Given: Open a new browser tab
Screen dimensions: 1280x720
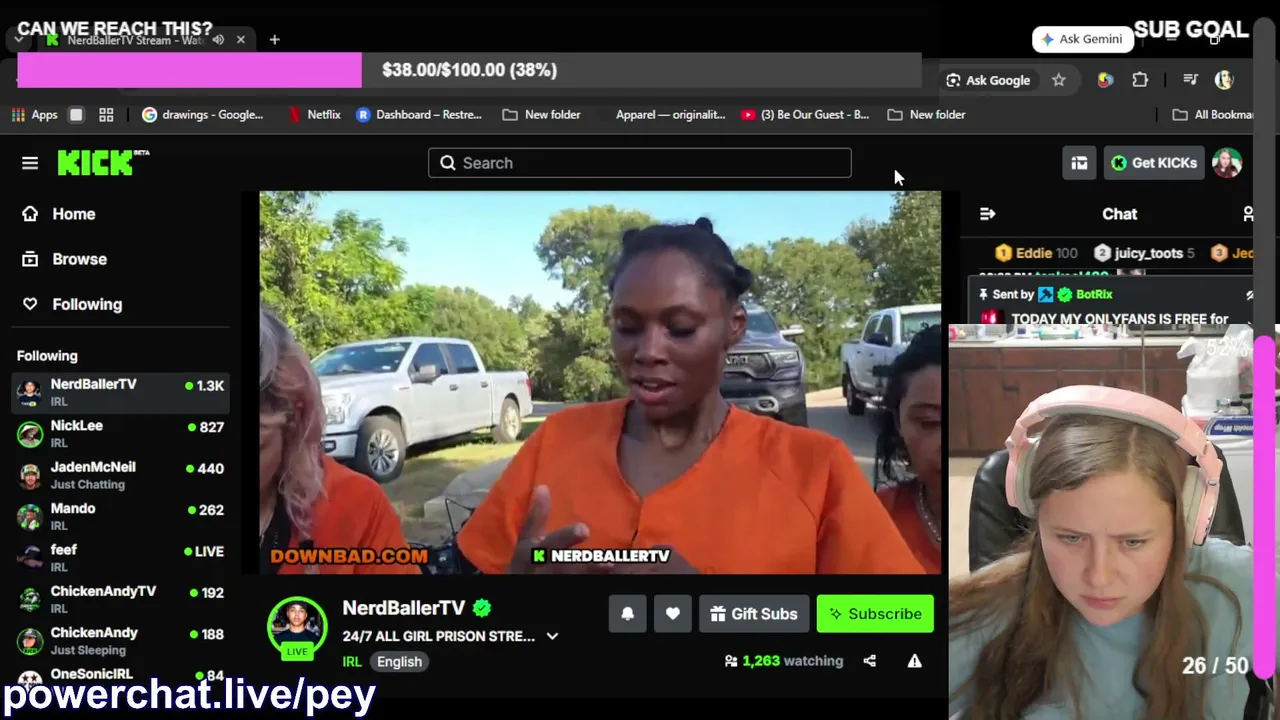Looking at the screenshot, I should click(x=274, y=40).
